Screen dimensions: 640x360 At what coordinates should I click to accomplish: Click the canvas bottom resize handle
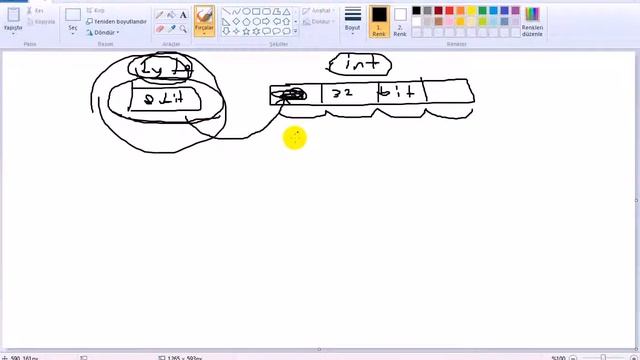(319, 349)
